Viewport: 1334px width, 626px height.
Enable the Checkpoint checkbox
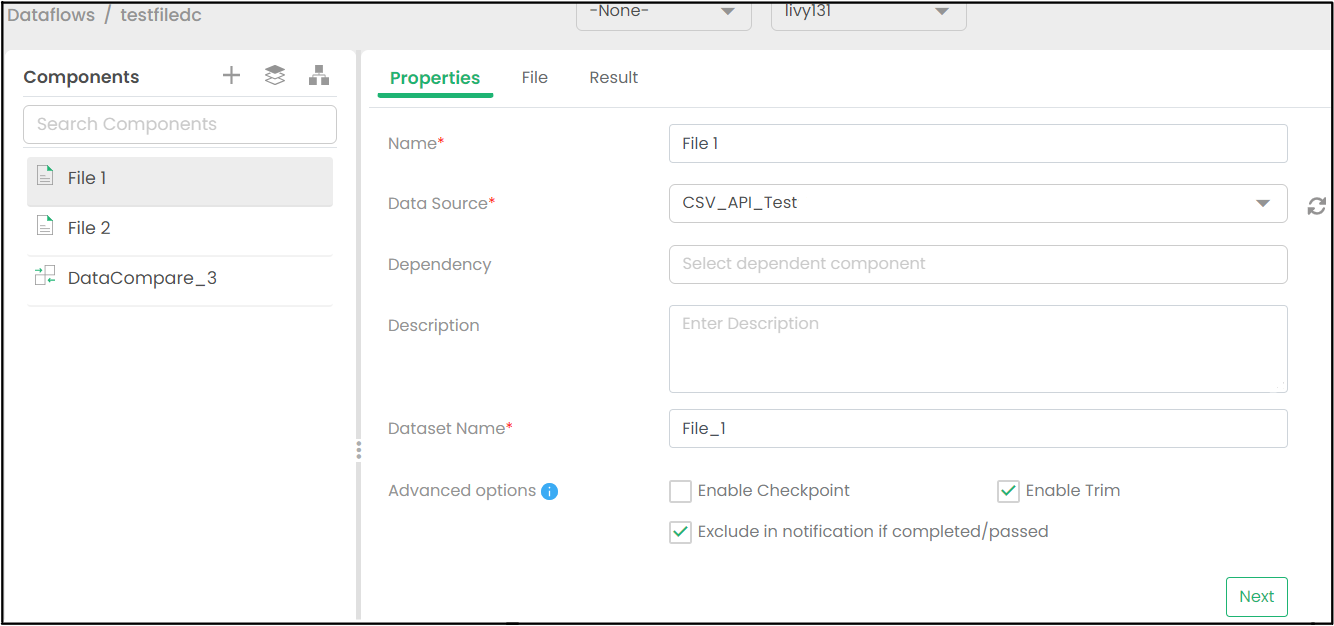pos(680,491)
